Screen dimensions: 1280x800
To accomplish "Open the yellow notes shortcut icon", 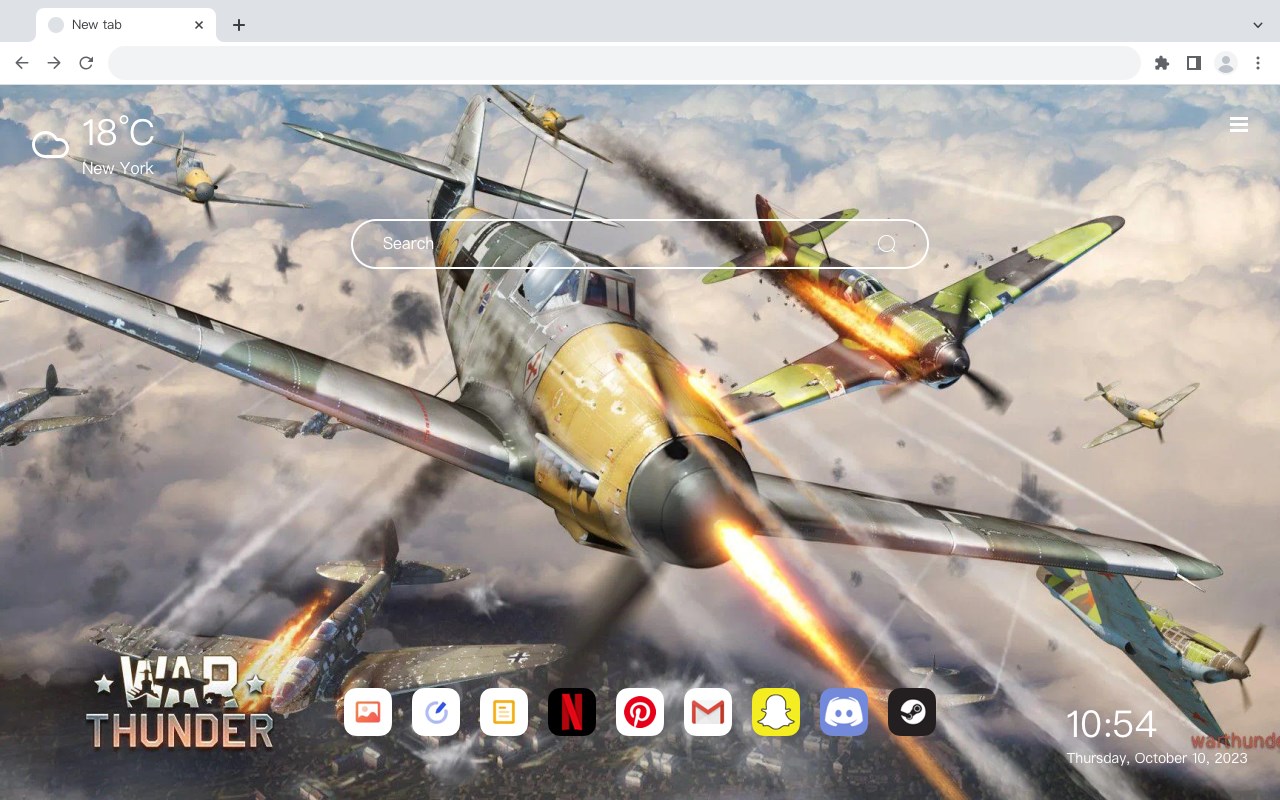I will pos(504,712).
